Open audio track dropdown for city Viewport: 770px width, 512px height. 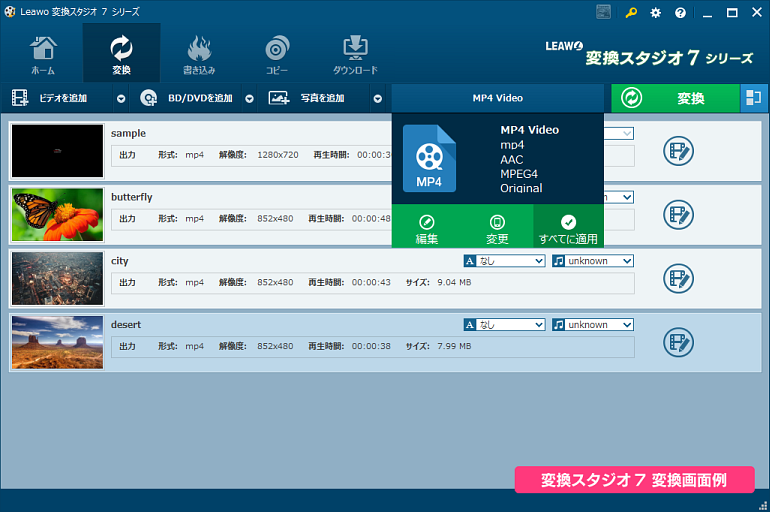tap(593, 261)
